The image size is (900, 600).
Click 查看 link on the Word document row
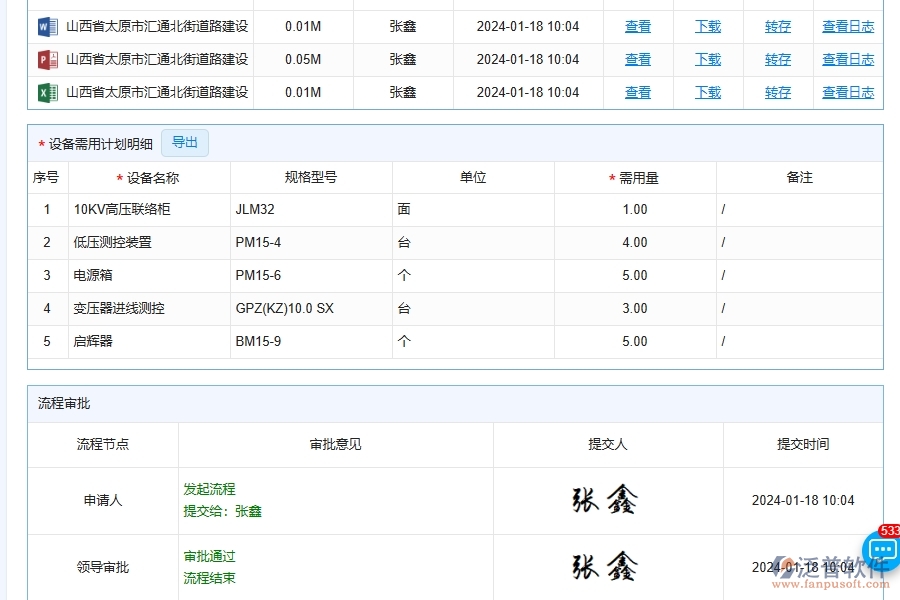pos(637,26)
